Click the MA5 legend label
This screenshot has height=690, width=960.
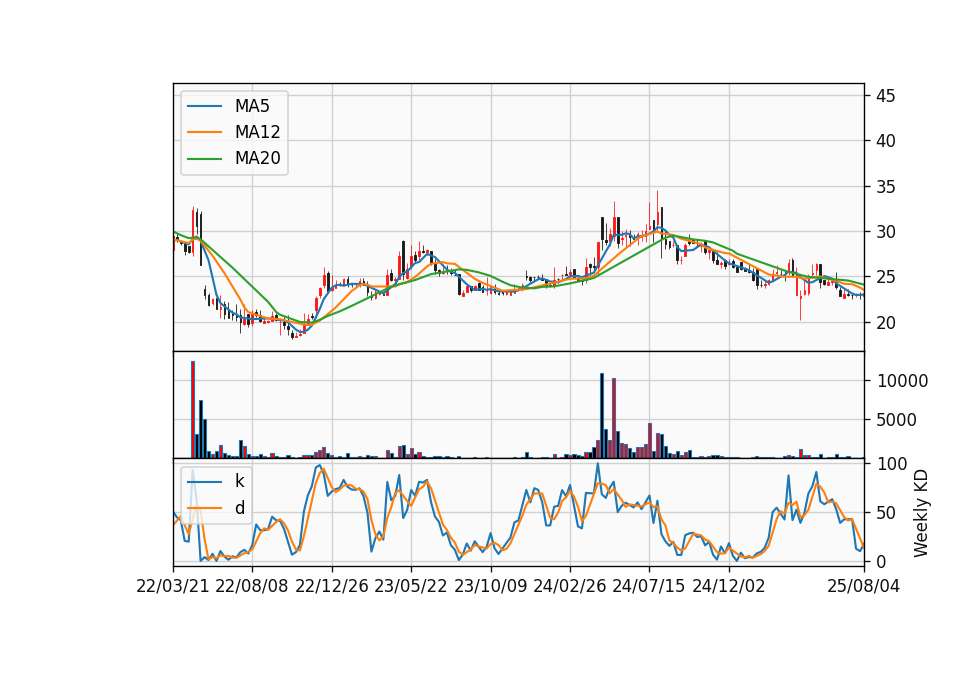point(252,106)
